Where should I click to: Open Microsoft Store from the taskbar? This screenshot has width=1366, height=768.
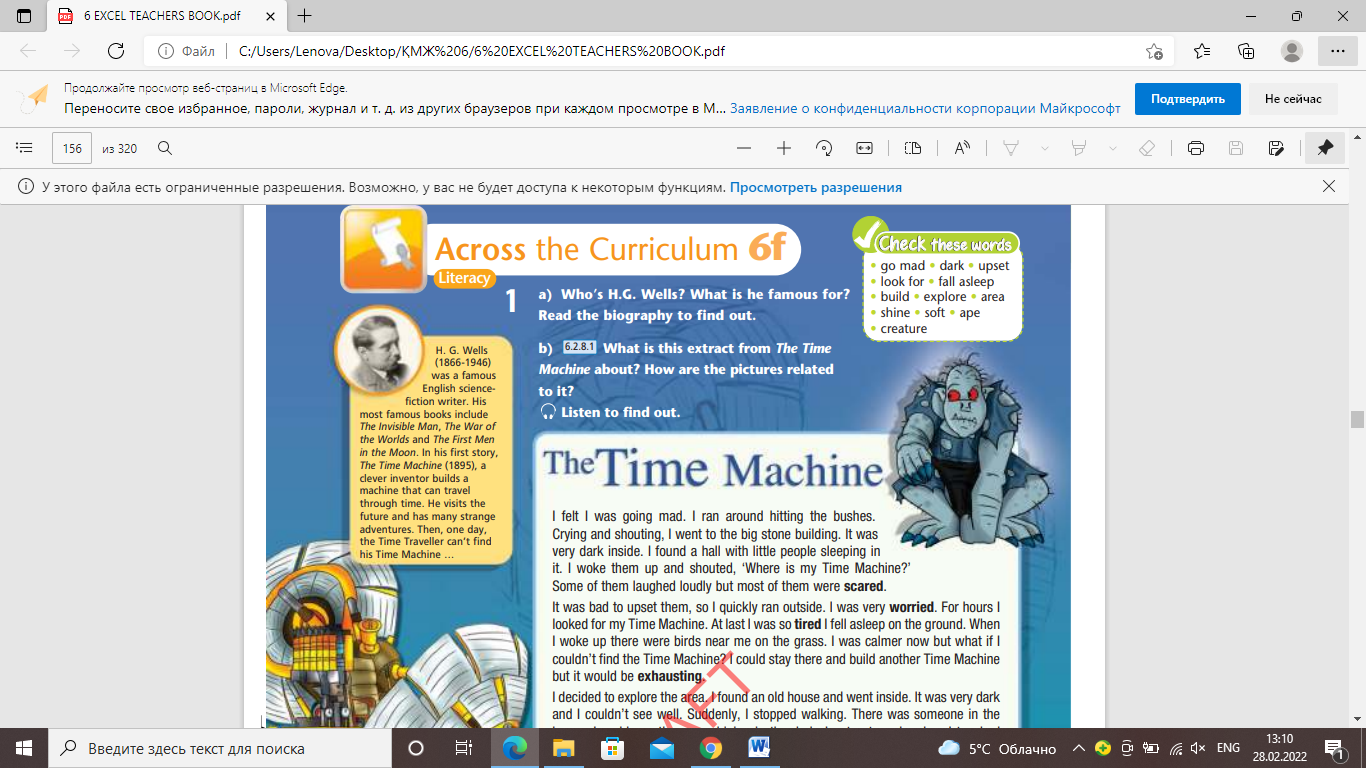coord(613,748)
